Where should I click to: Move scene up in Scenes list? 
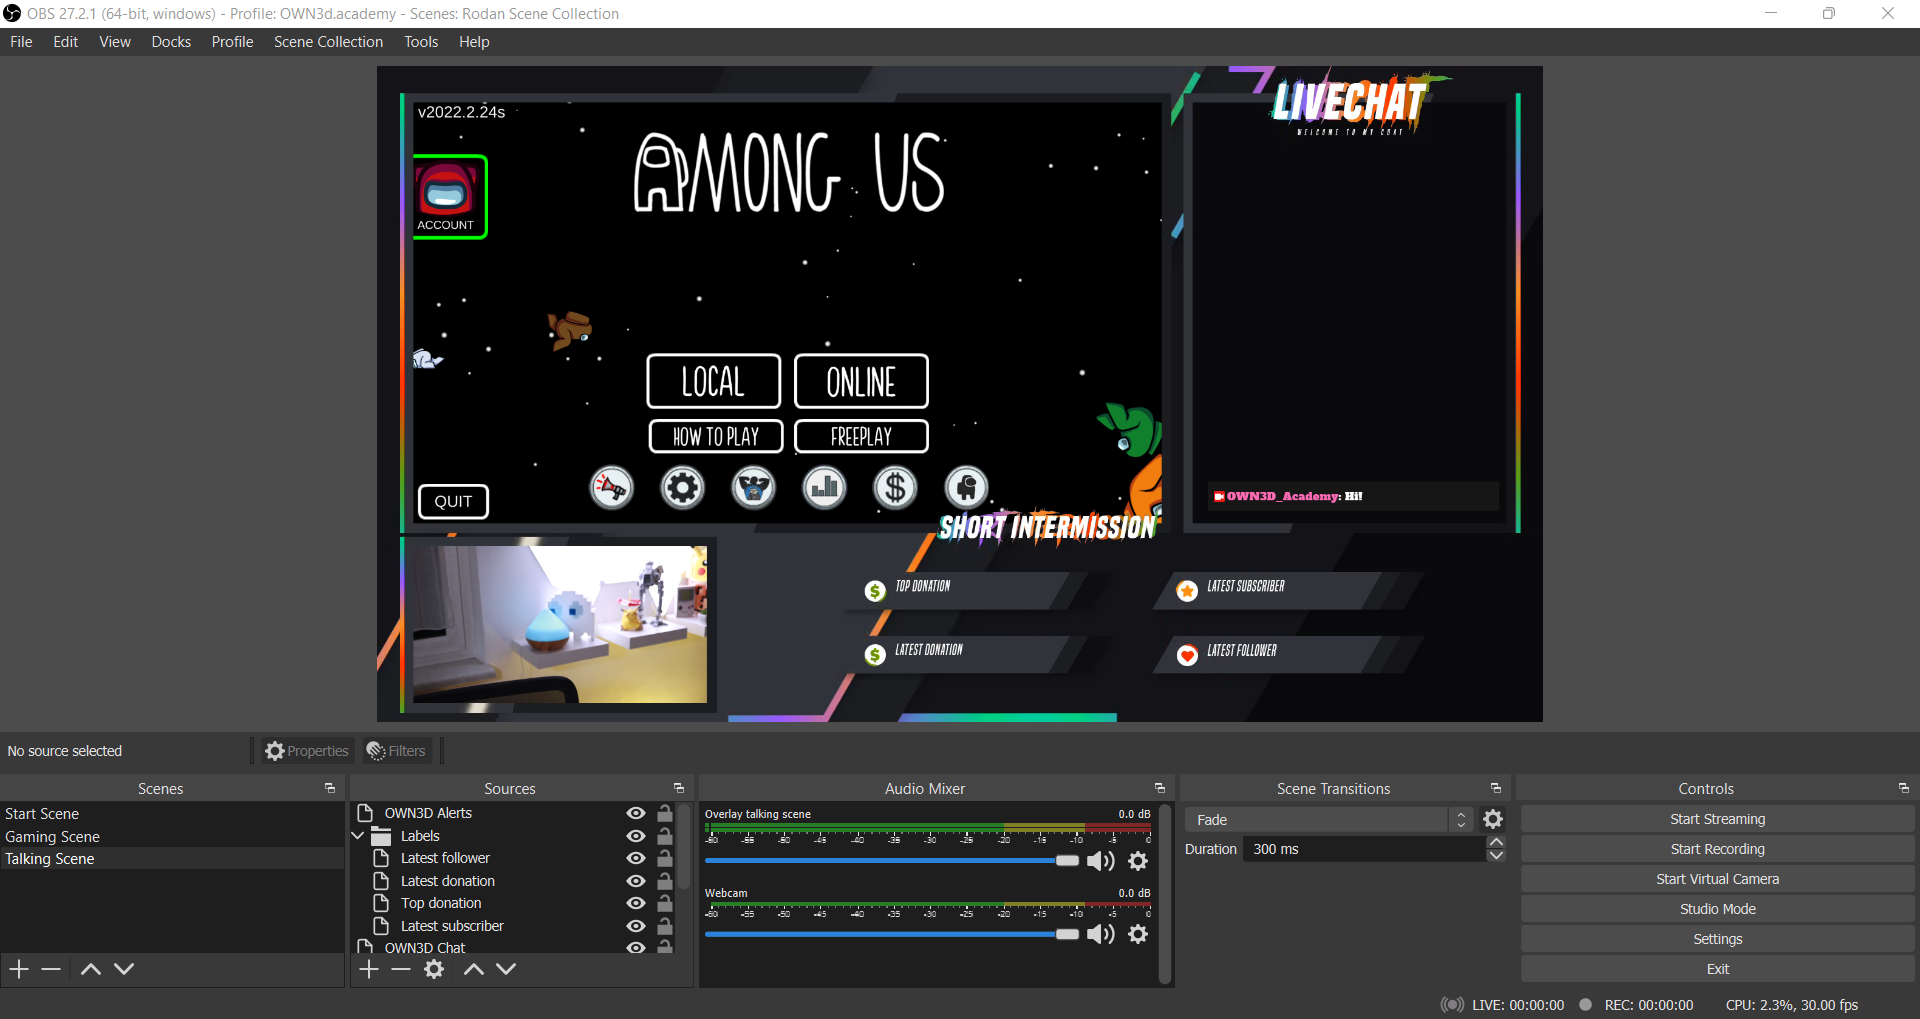coord(90,969)
